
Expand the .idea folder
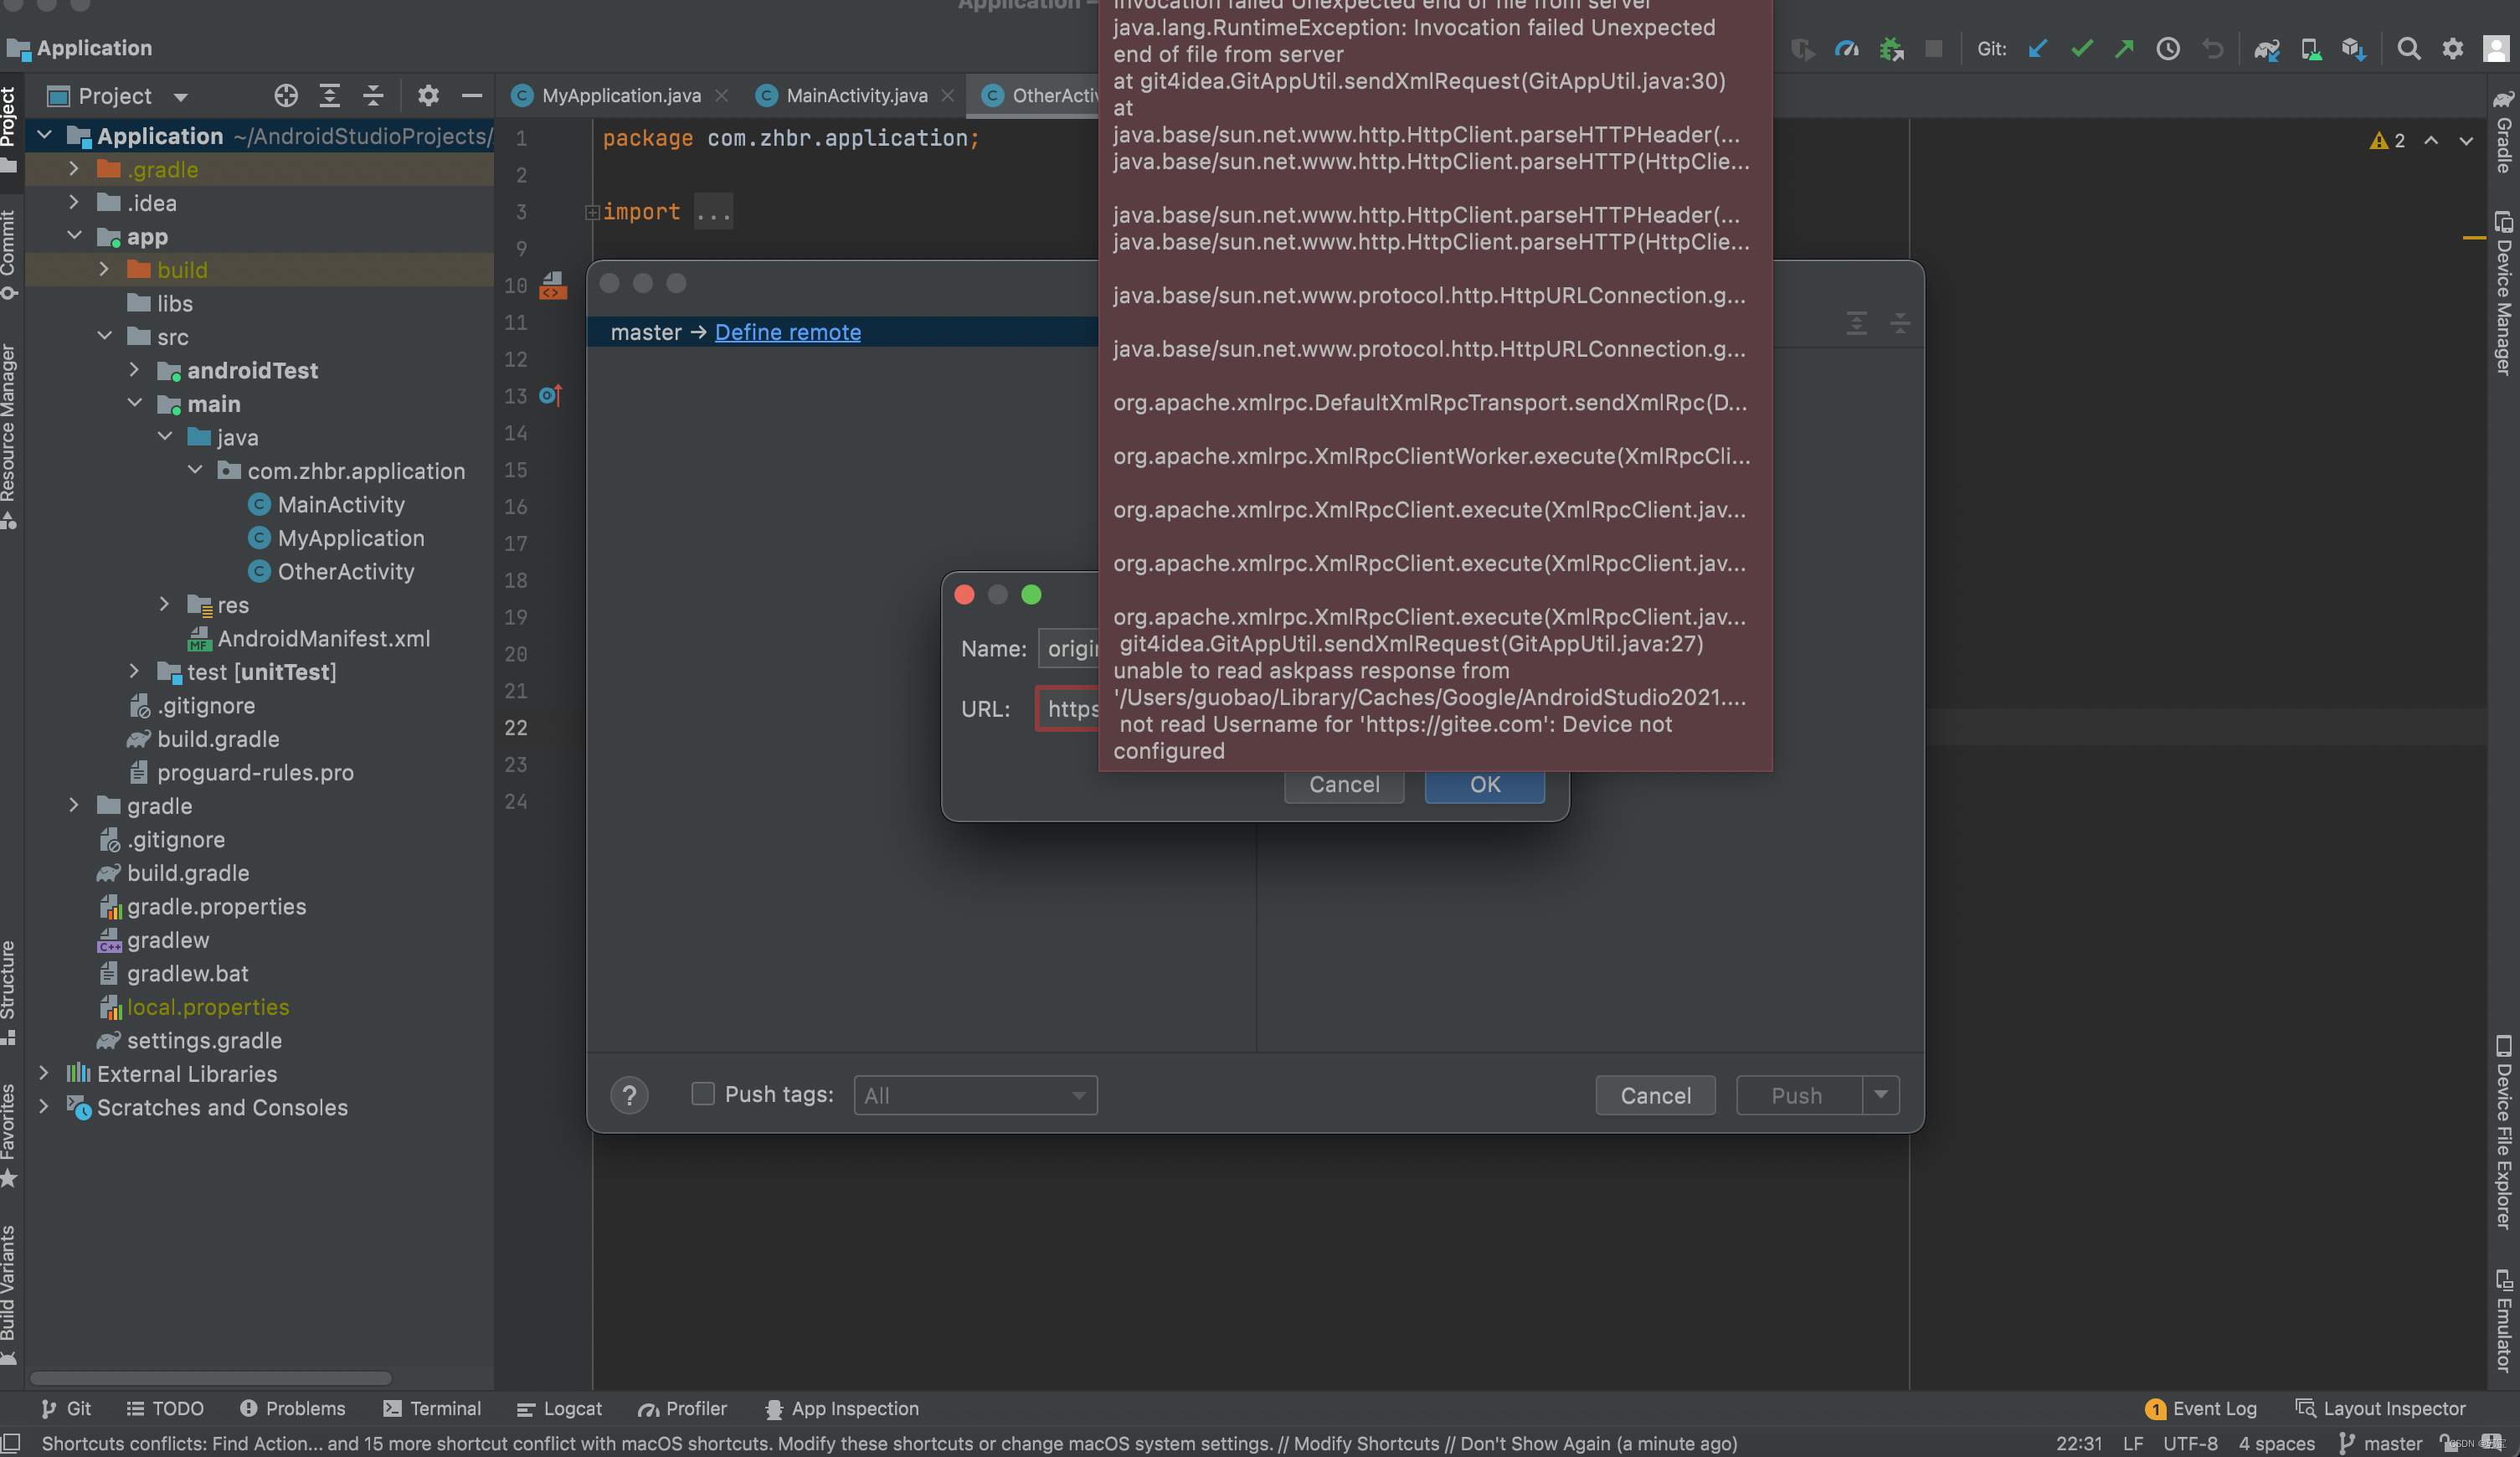tap(73, 202)
